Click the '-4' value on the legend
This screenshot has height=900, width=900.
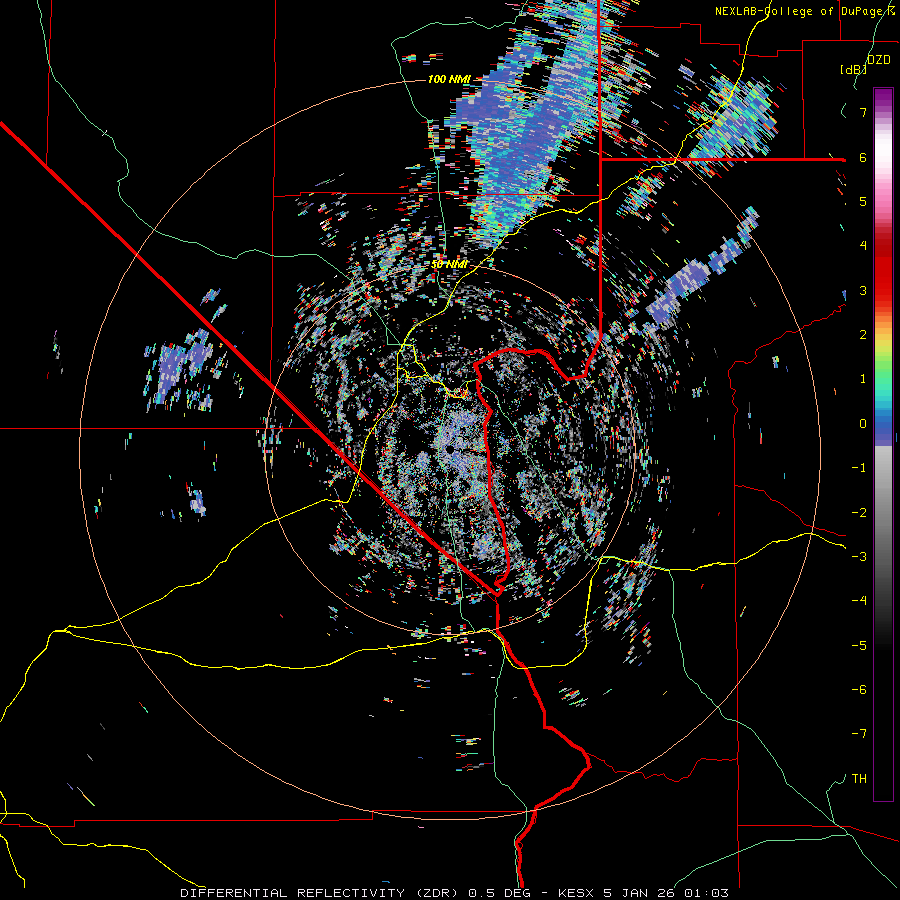[x=859, y=601]
